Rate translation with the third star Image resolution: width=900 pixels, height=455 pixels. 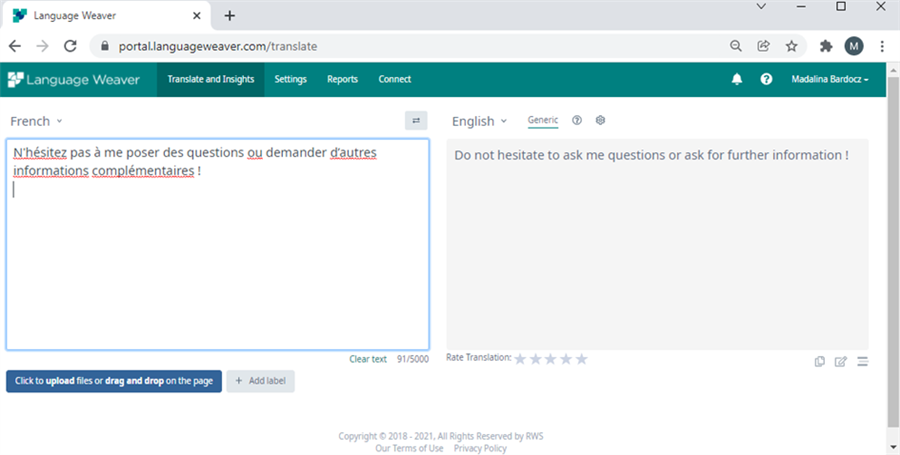(551, 359)
